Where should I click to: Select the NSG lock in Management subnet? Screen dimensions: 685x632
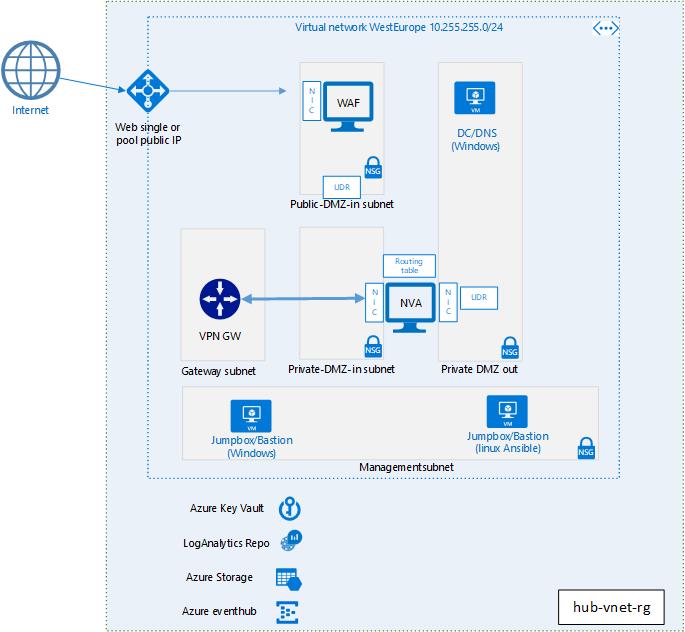[586, 448]
